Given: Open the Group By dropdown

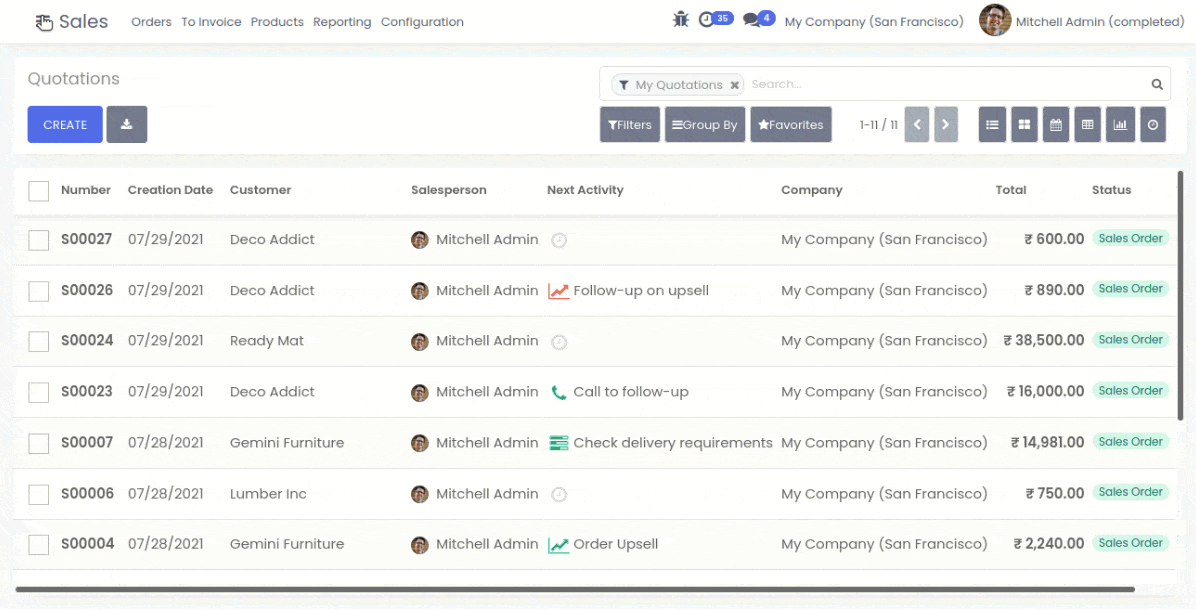Looking at the screenshot, I should 705,125.
